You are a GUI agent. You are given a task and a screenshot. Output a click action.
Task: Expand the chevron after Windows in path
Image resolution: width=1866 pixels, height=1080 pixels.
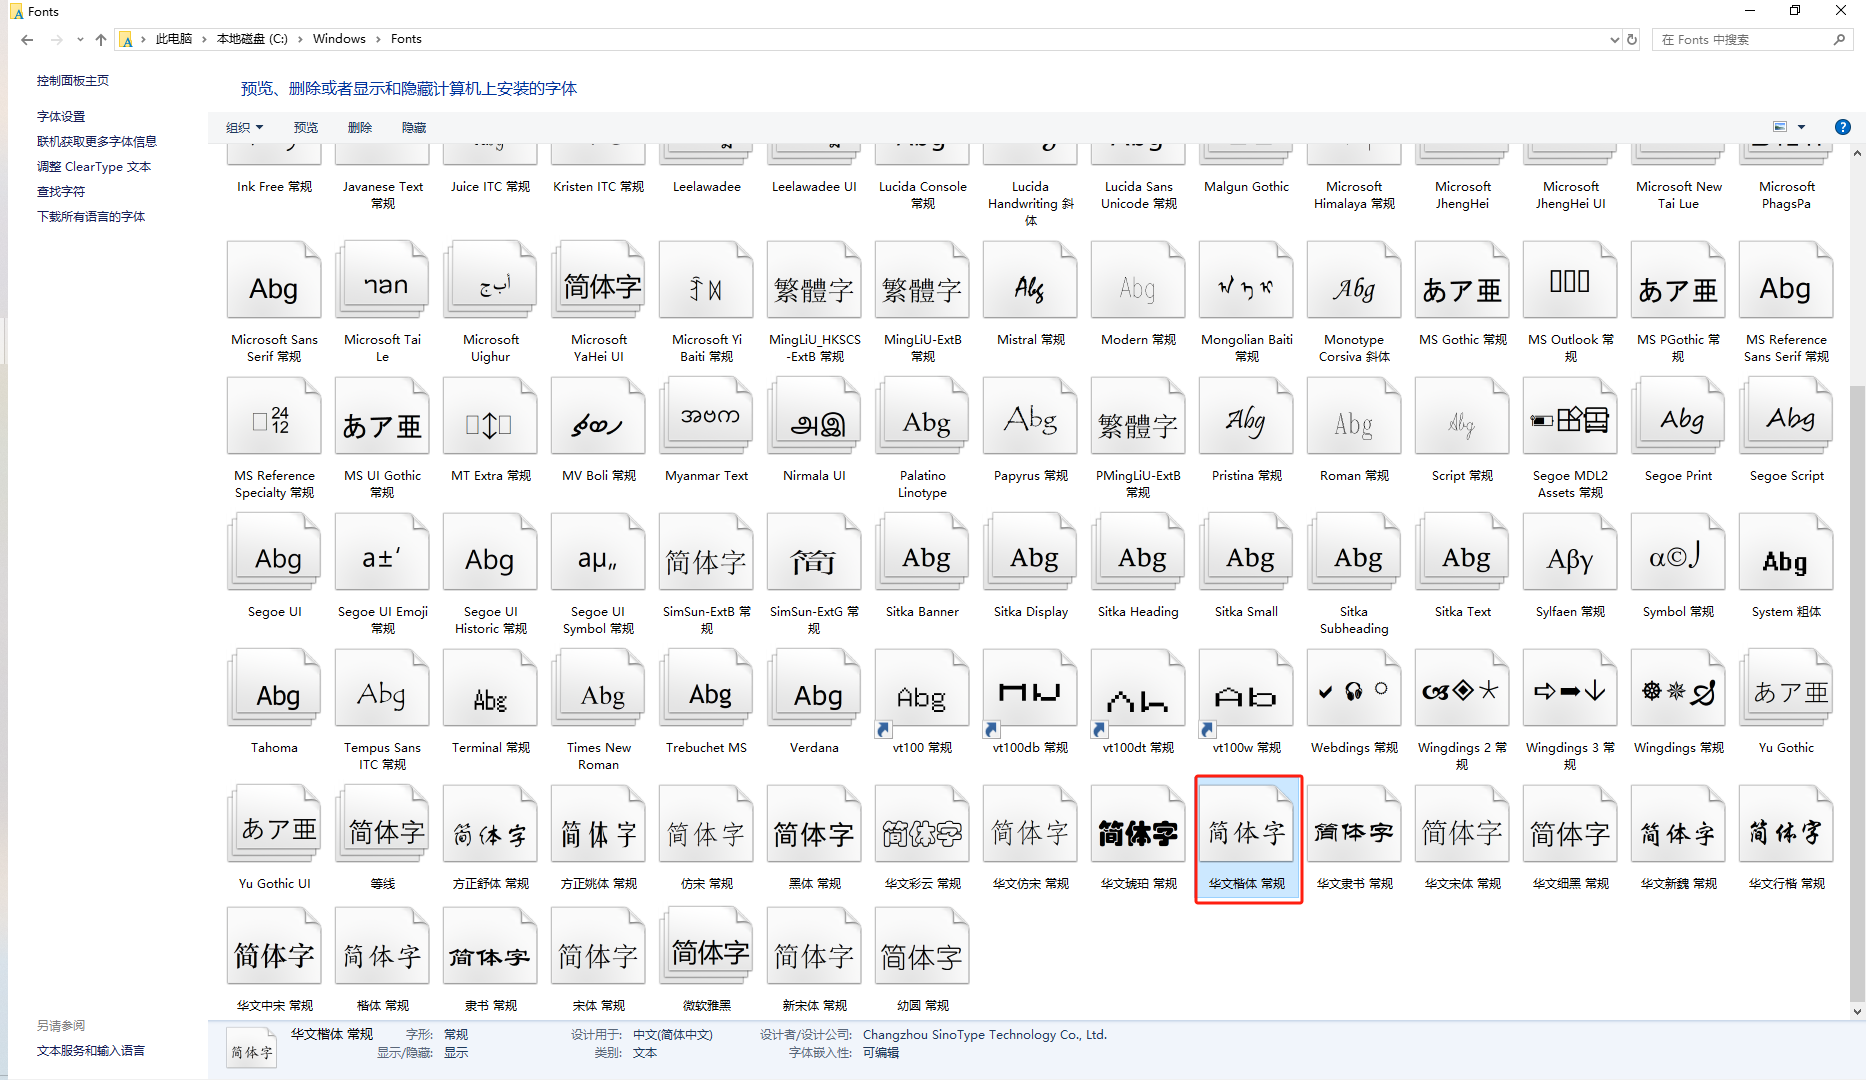(379, 39)
